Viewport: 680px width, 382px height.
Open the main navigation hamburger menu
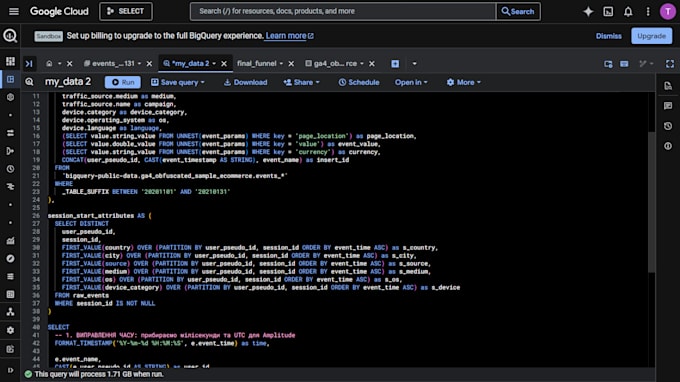click(14, 11)
